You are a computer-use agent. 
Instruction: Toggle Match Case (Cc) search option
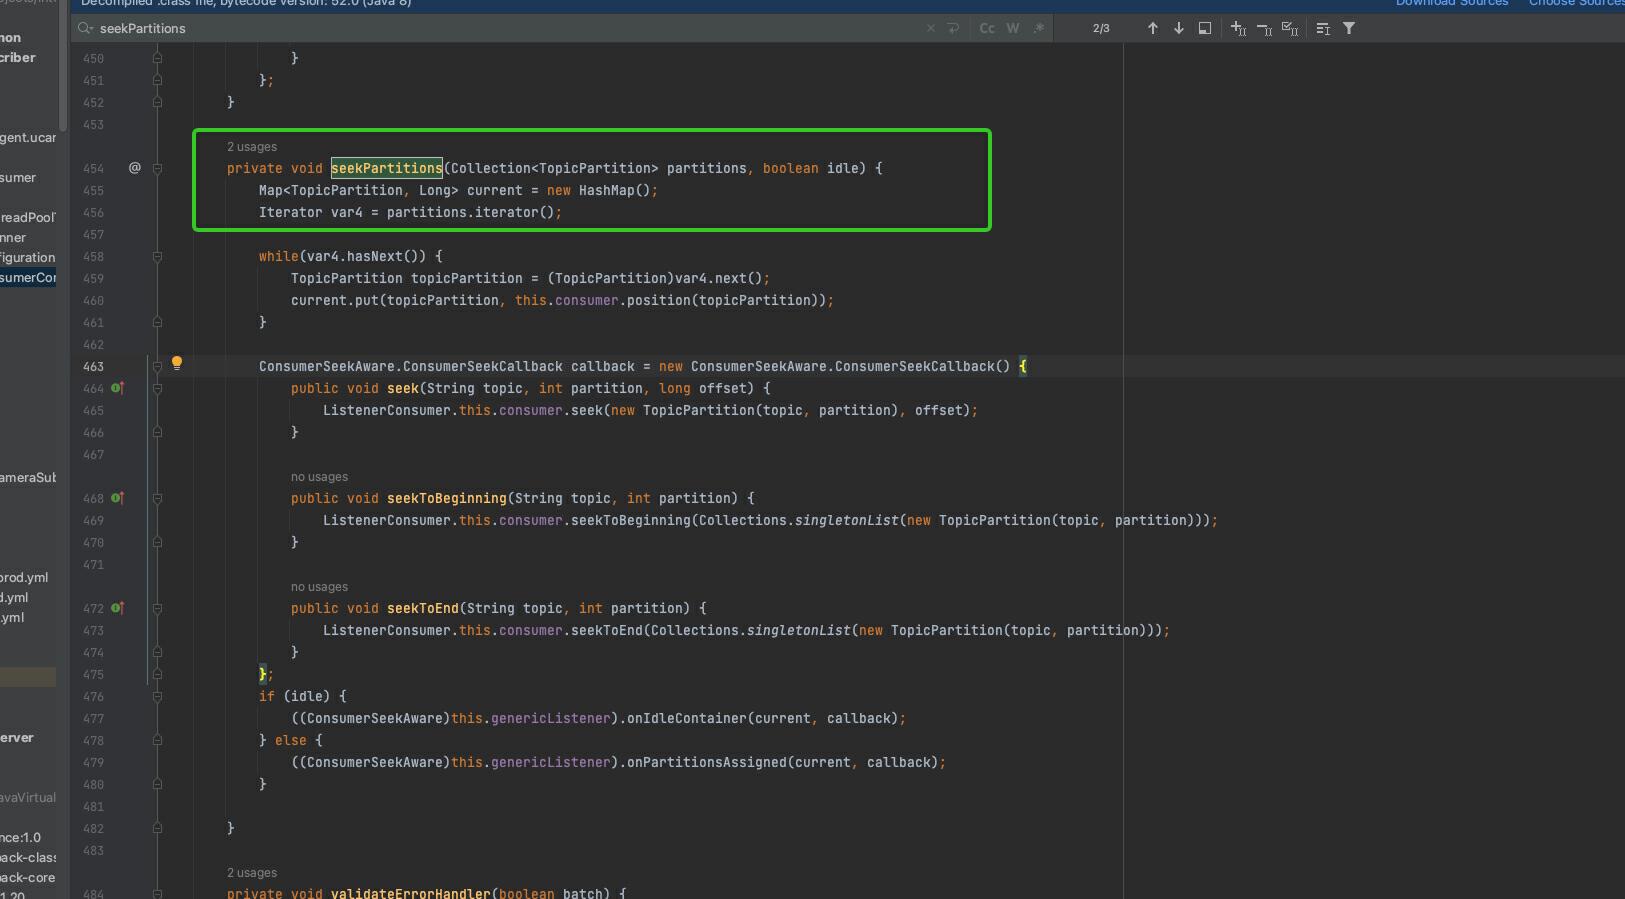tap(987, 28)
